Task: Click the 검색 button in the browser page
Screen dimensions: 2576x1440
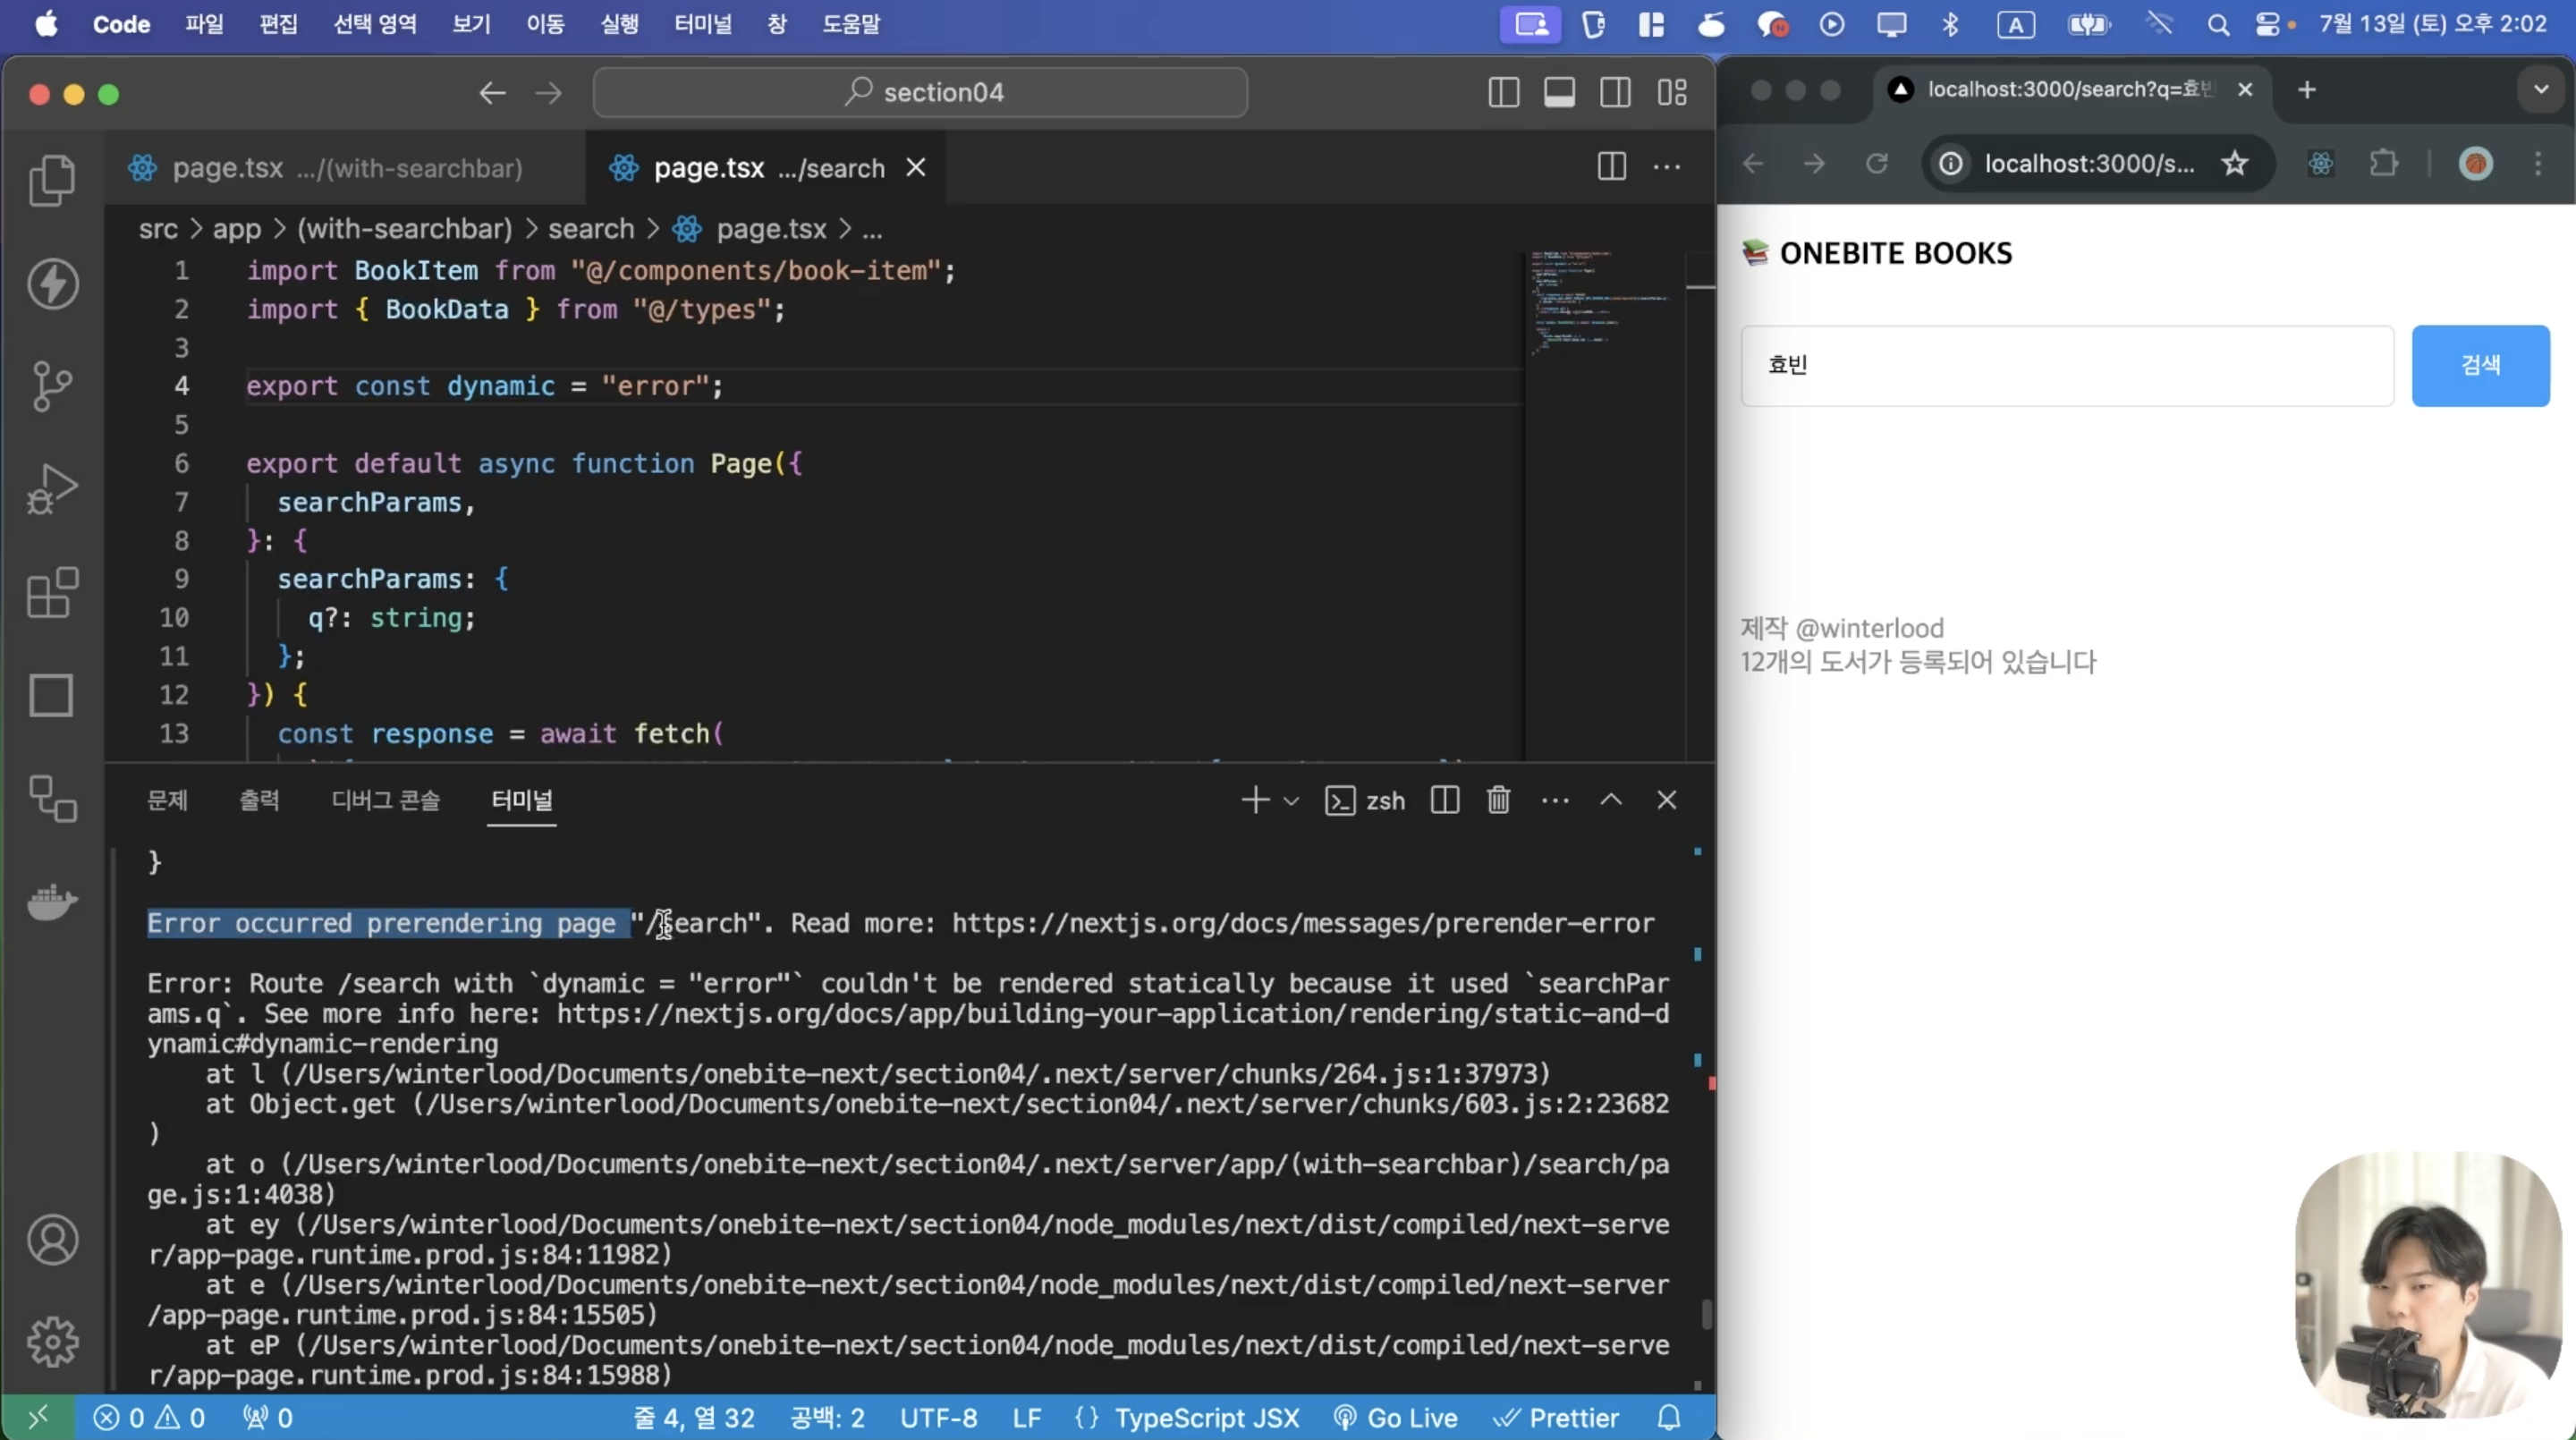Action: pyautogui.click(x=2480, y=365)
